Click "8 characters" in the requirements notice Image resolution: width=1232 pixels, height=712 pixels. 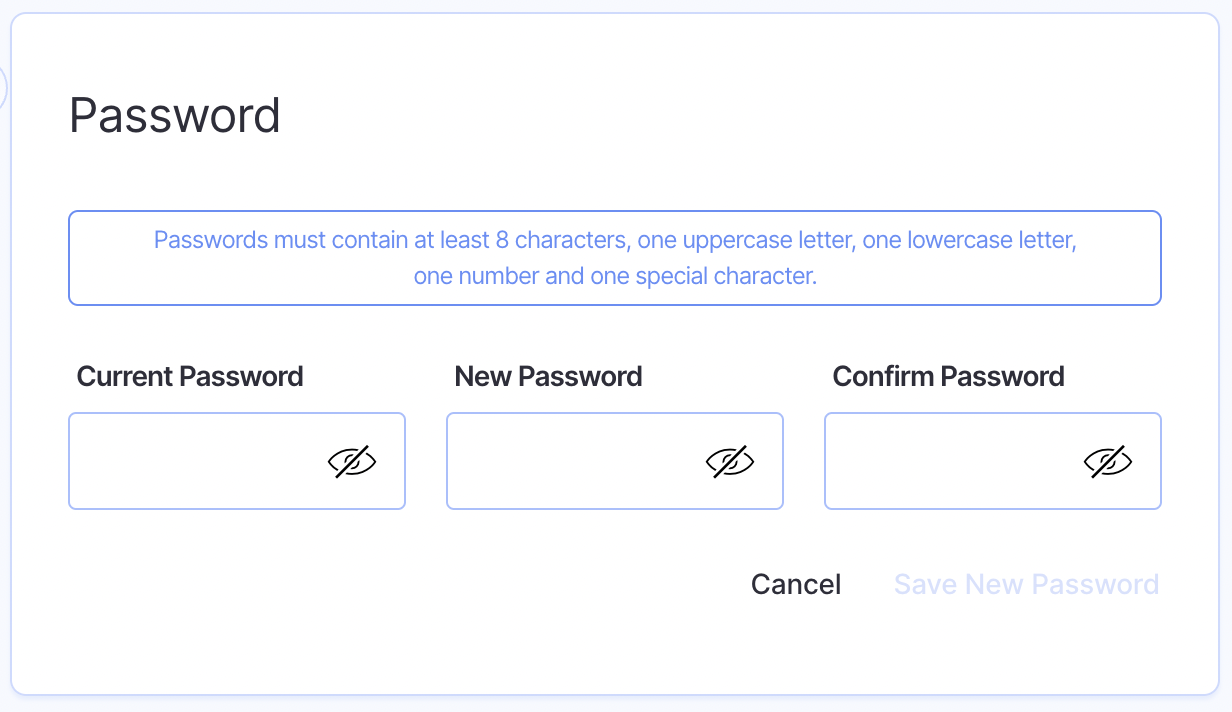[566, 241]
